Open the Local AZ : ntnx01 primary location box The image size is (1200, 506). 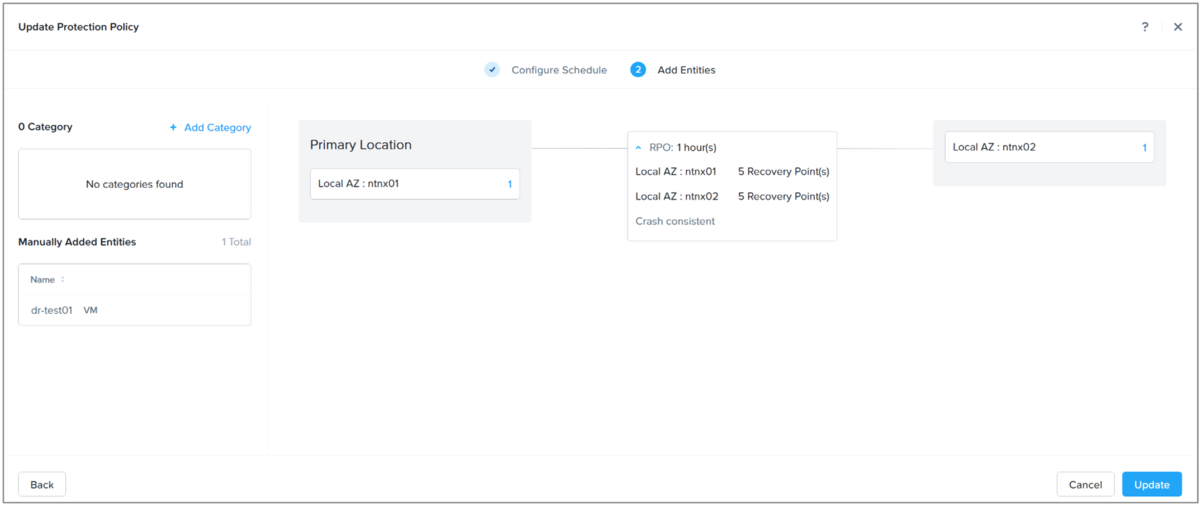pyautogui.click(x=415, y=184)
